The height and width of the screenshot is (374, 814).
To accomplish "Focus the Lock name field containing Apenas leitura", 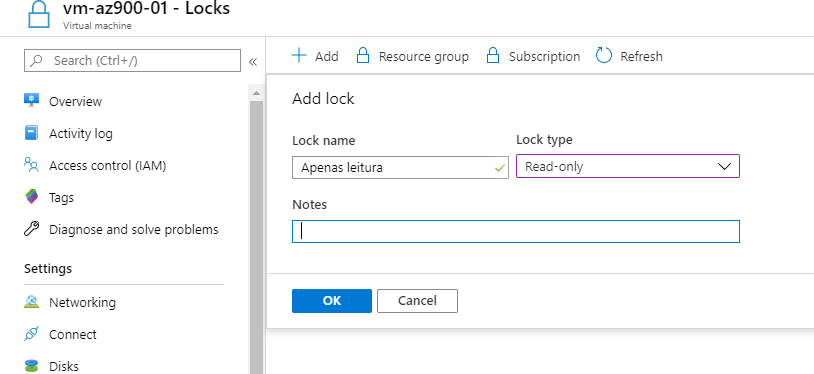I will coord(400,168).
